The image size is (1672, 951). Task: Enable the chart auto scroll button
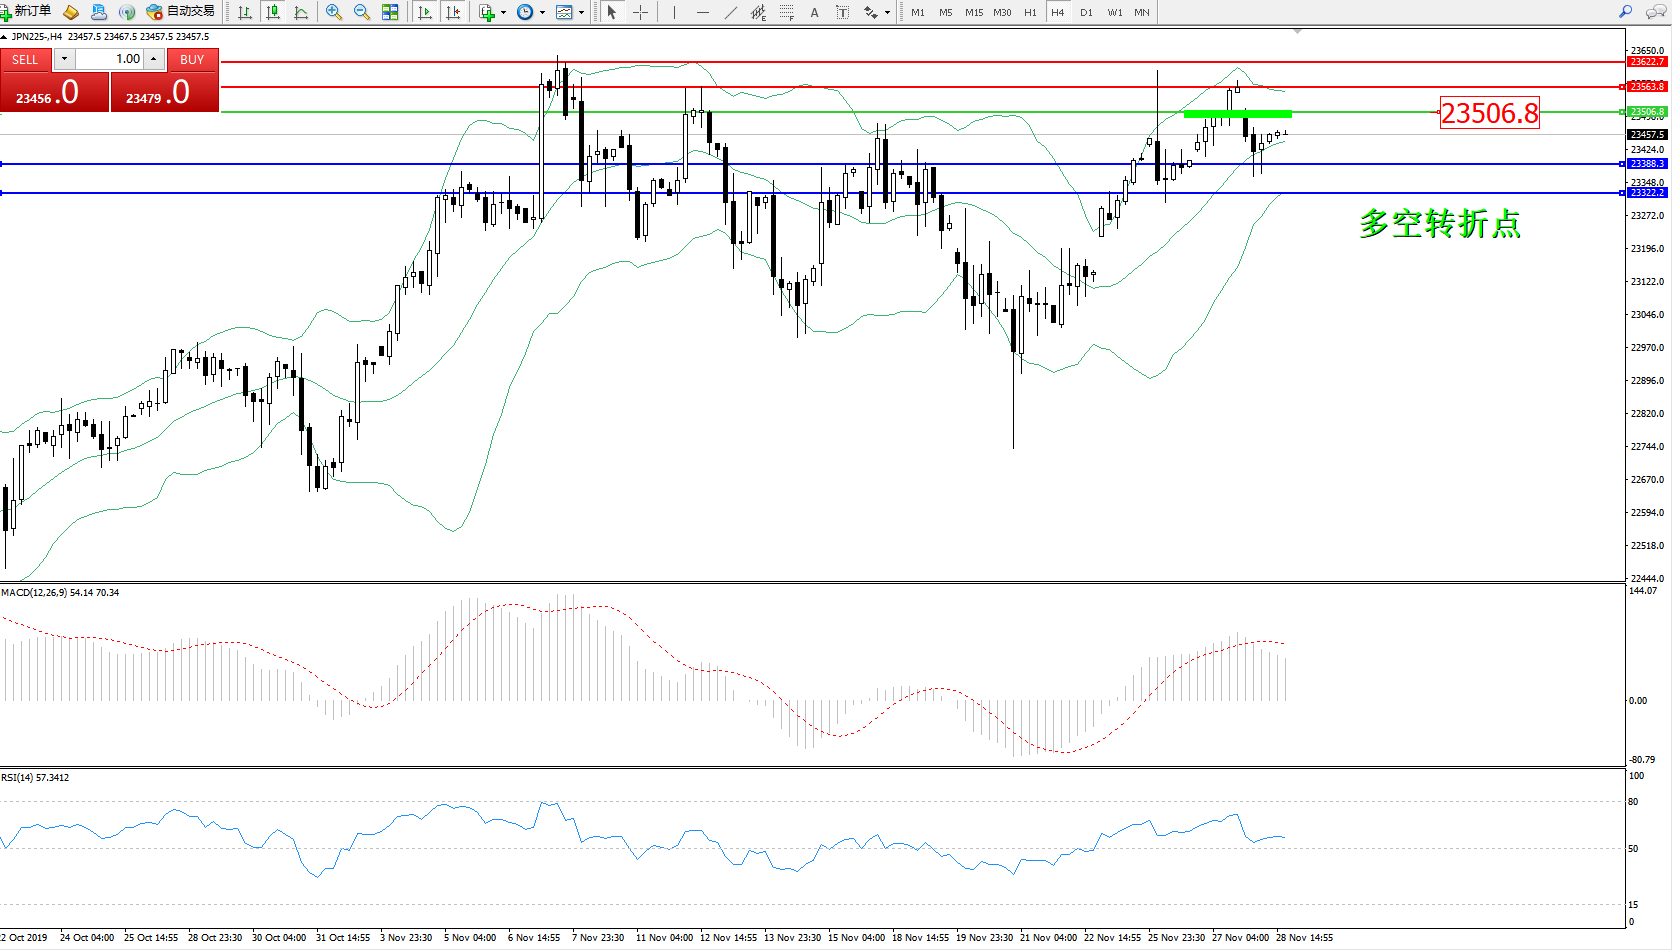coord(425,12)
